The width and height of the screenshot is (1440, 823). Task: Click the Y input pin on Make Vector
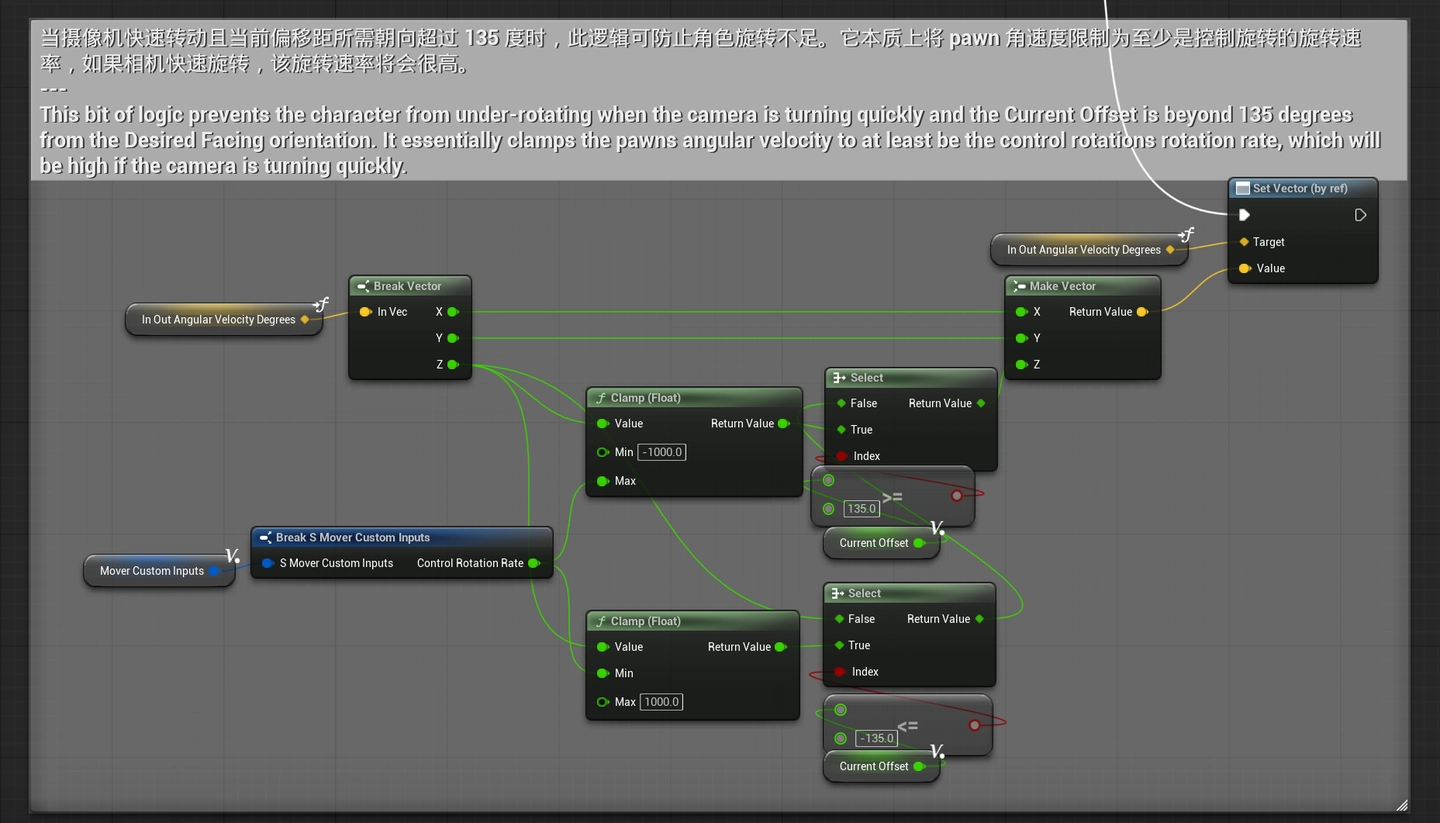pyautogui.click(x=1021, y=338)
